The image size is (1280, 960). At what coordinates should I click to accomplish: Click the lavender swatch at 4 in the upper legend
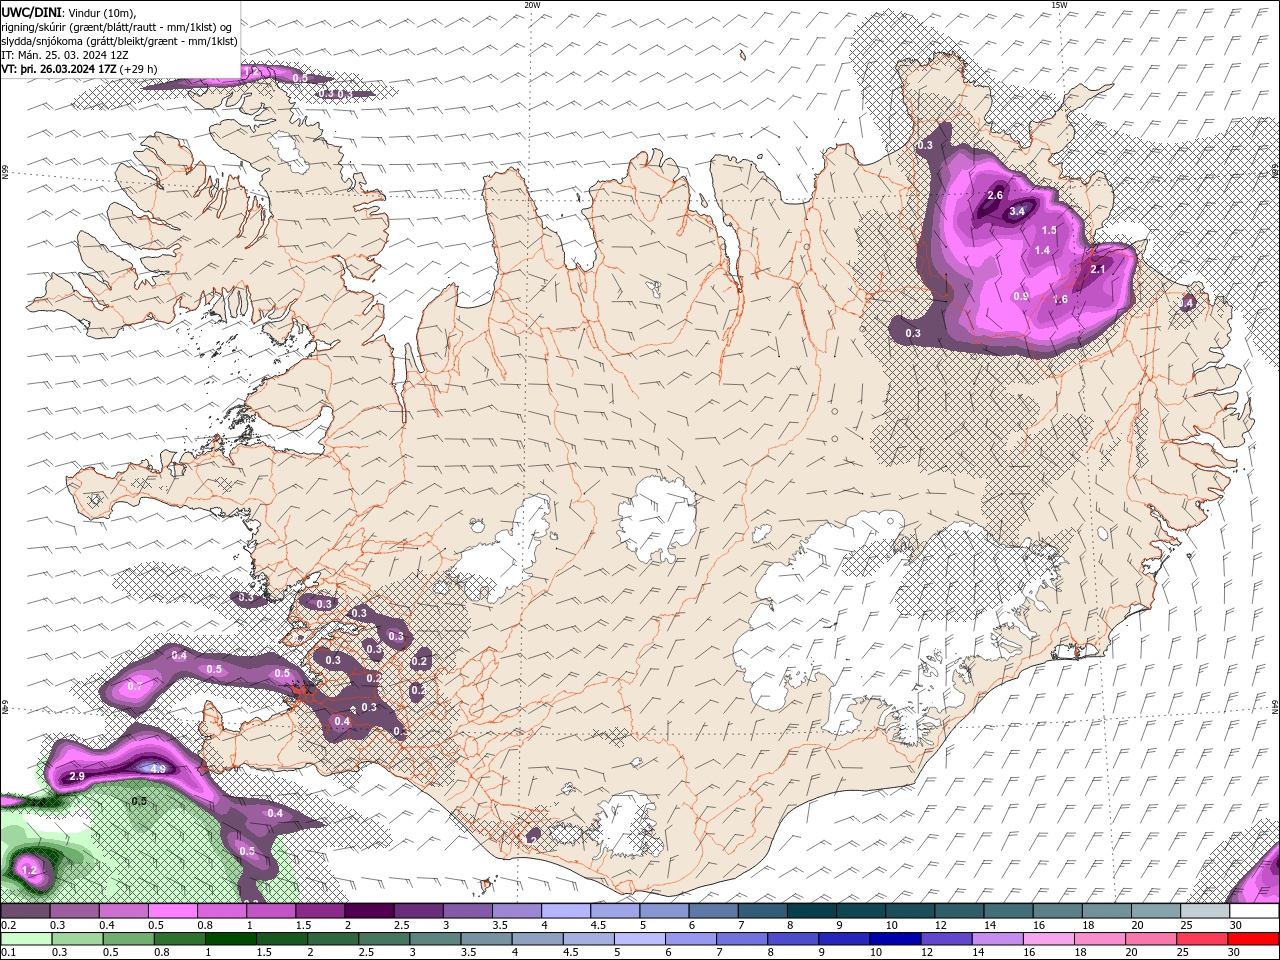click(565, 911)
